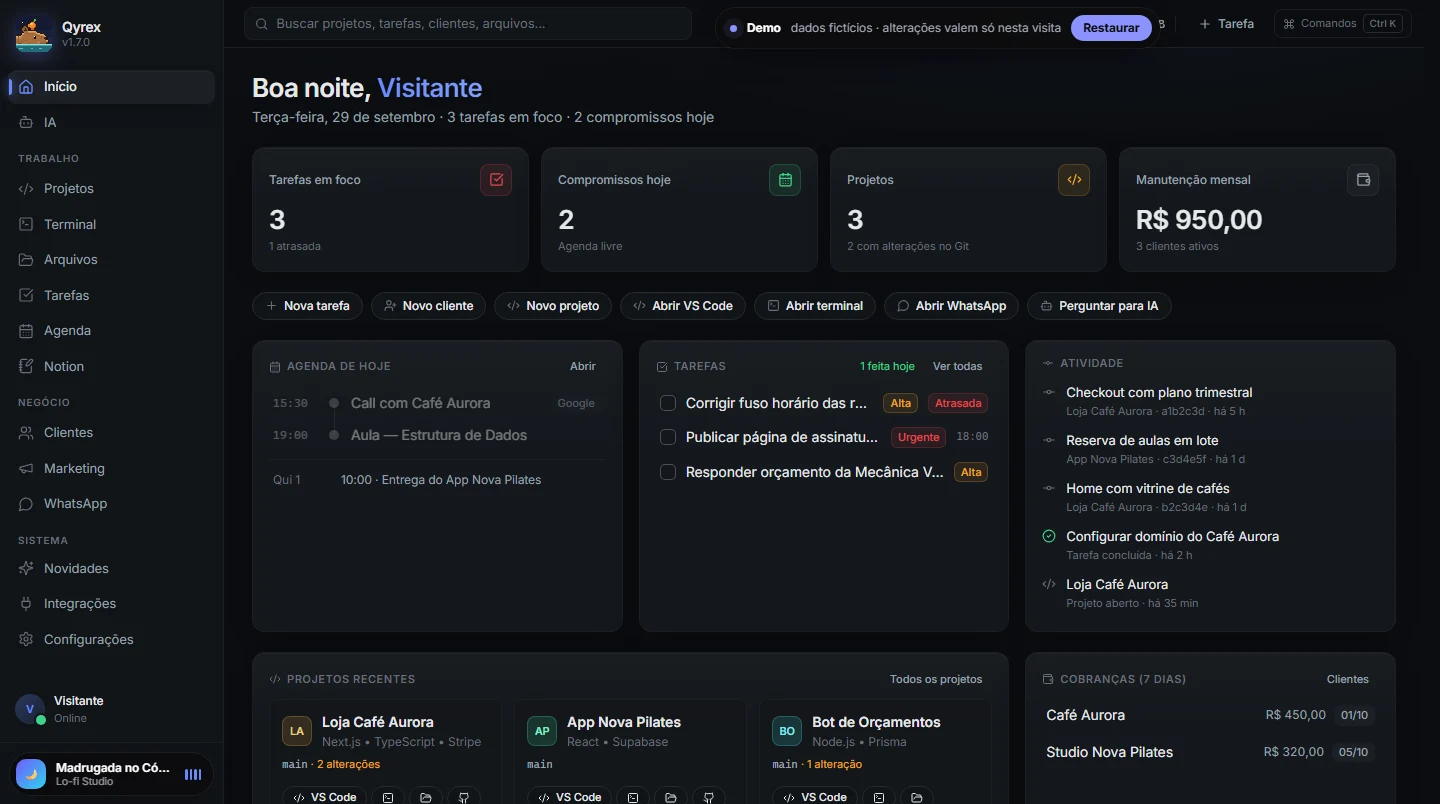1440x804 pixels.
Task: Click the red checklist icon on Tarefas em foco
Action: [496, 180]
